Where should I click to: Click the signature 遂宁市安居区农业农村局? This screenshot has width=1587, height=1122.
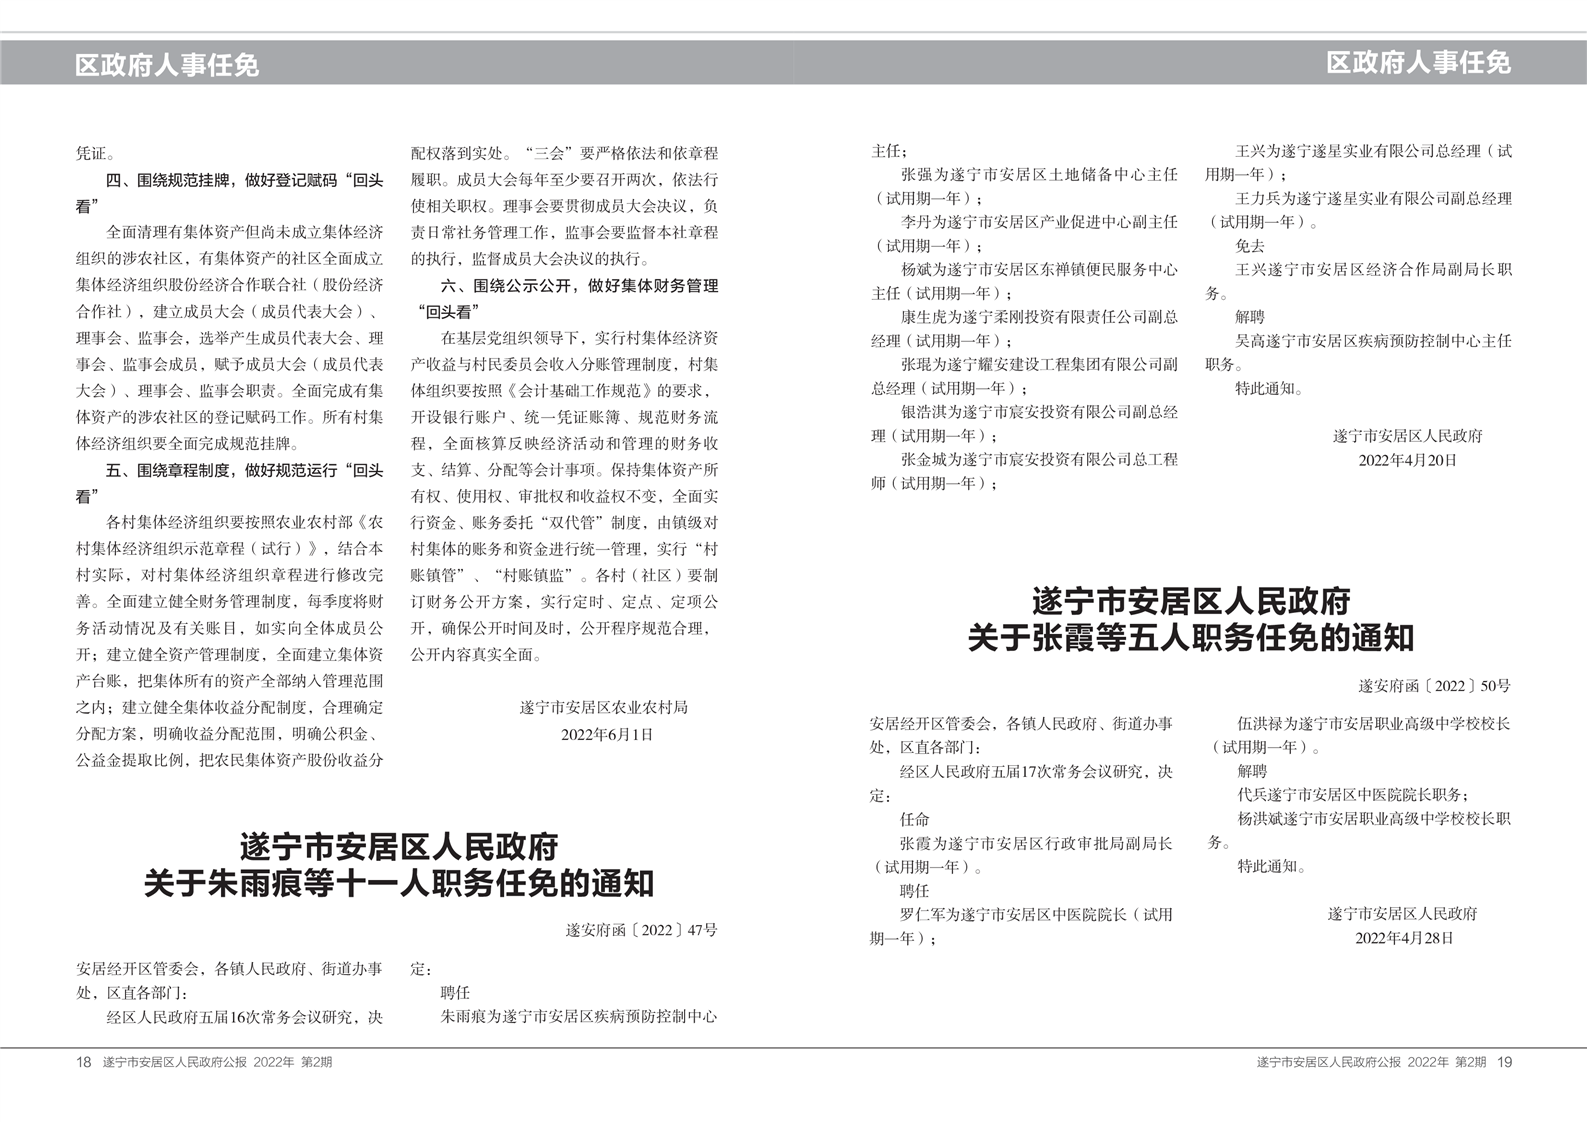(x=604, y=707)
